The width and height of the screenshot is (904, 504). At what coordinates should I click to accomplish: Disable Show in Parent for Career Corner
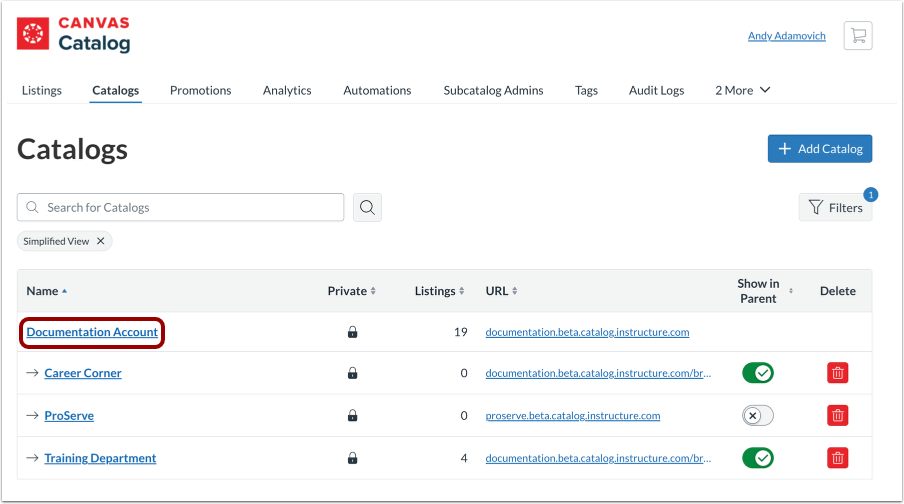[x=757, y=373]
